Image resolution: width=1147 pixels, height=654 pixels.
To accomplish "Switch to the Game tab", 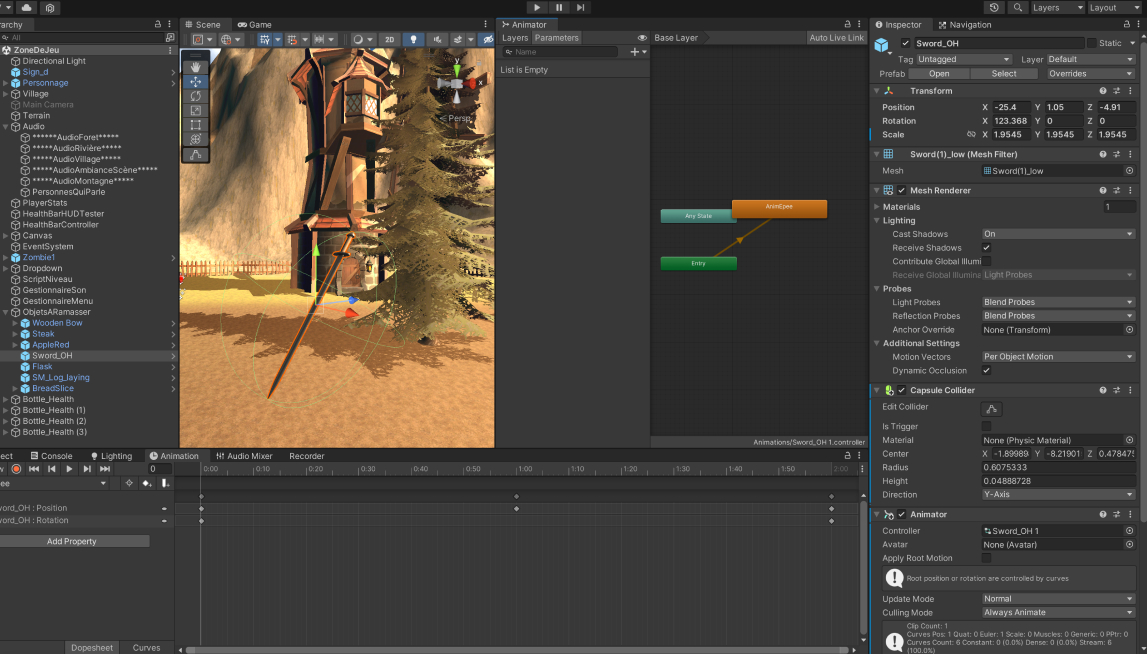I will point(254,24).
